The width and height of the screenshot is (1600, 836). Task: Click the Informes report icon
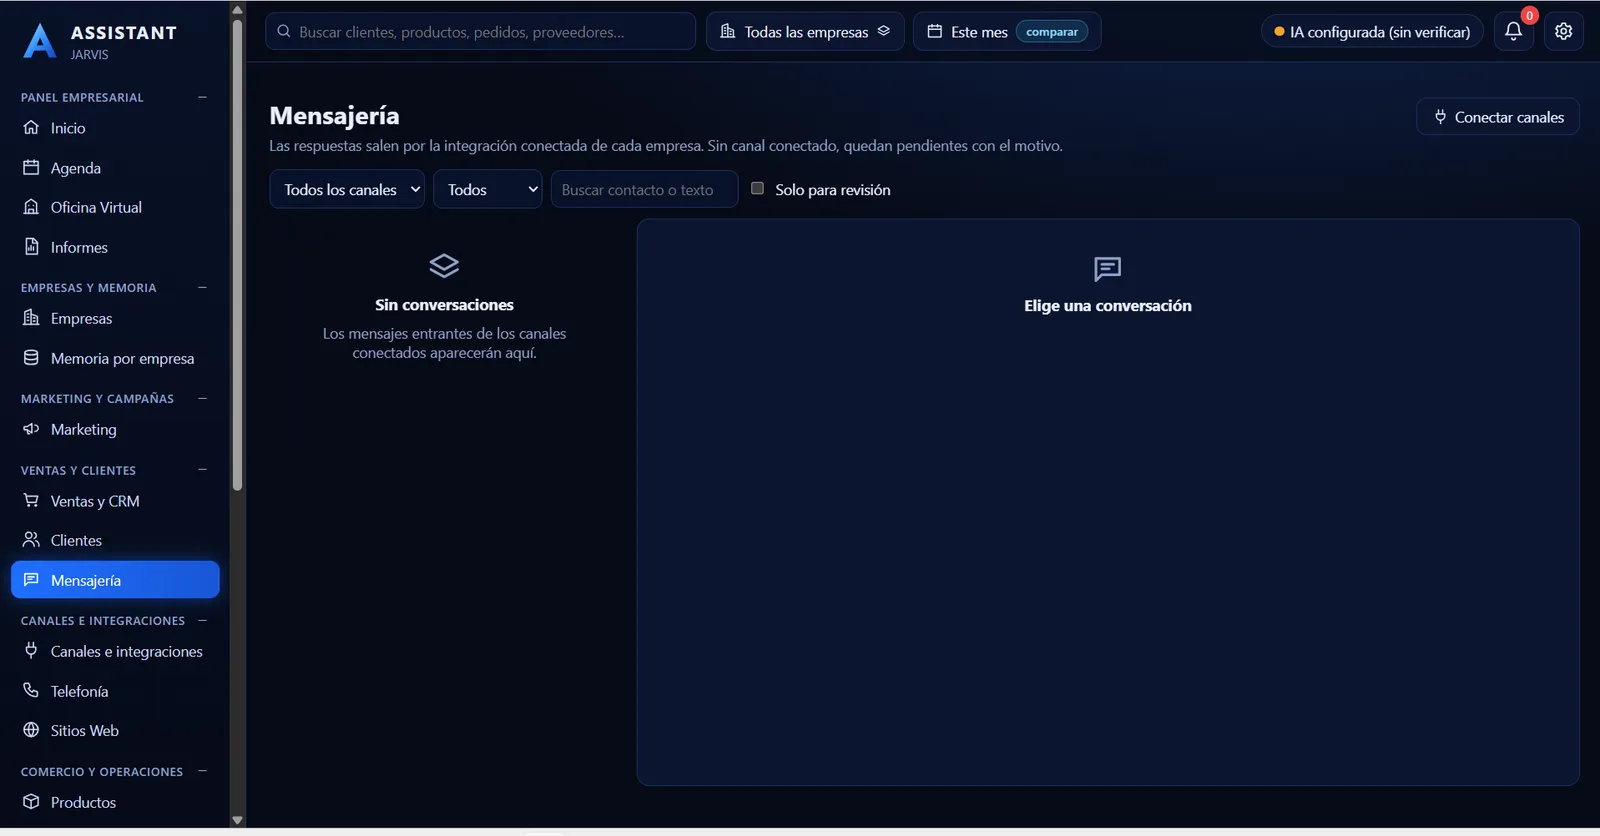coord(31,246)
